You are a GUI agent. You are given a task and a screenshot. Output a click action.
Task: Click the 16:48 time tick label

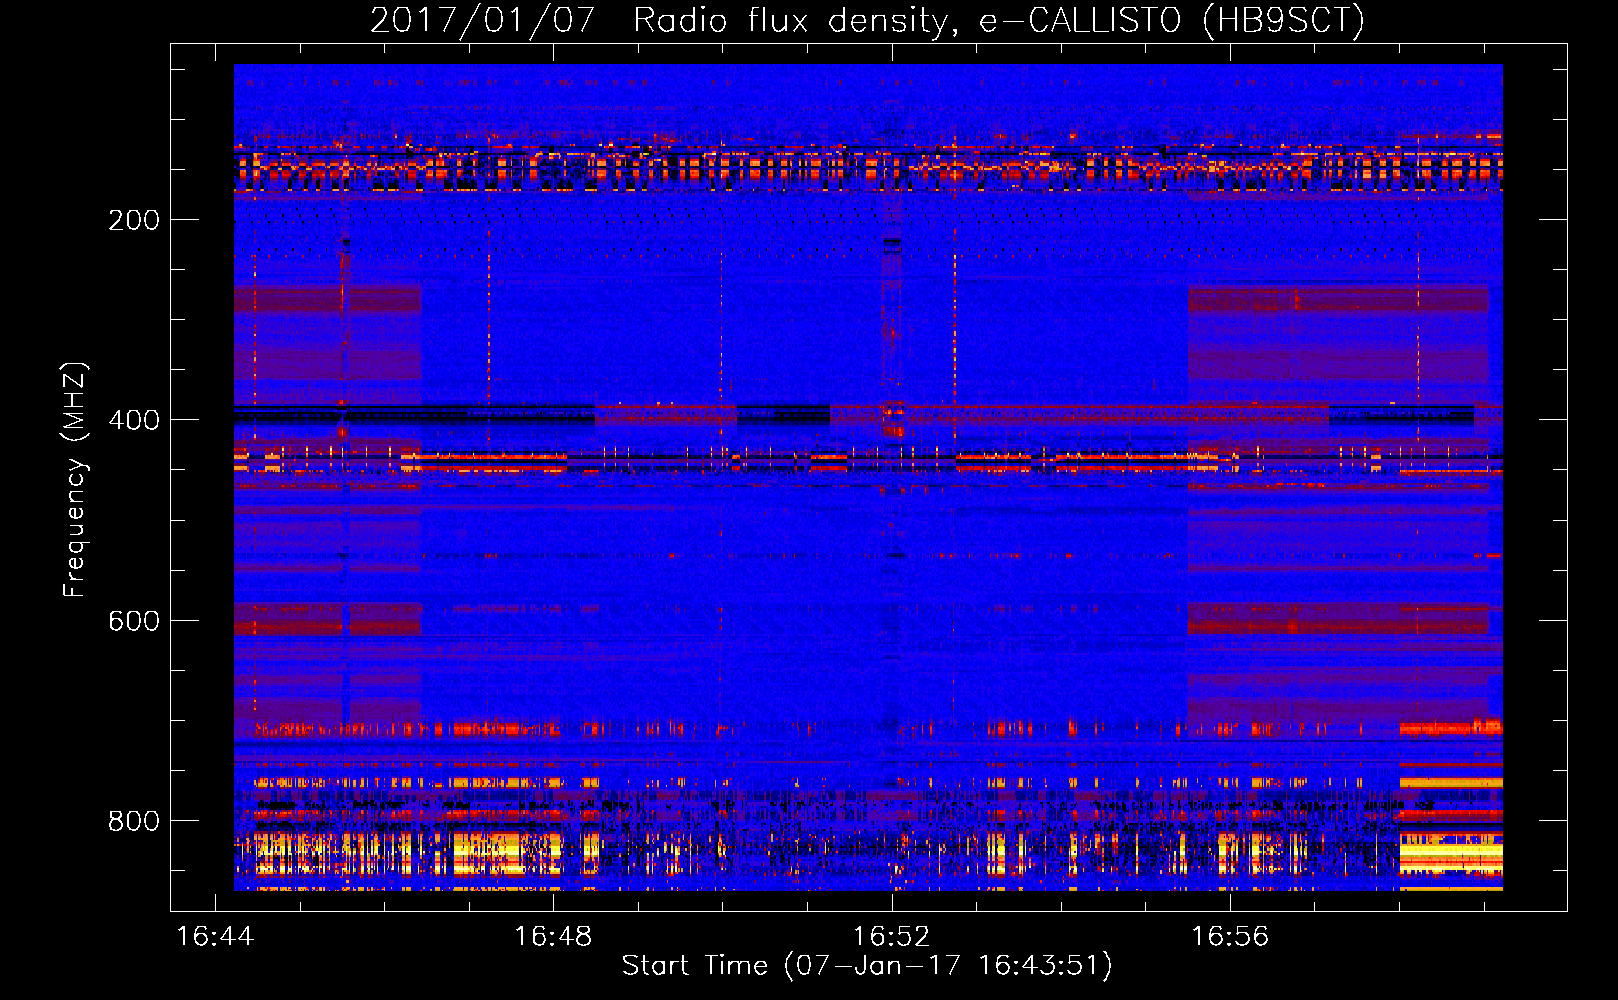(x=553, y=936)
